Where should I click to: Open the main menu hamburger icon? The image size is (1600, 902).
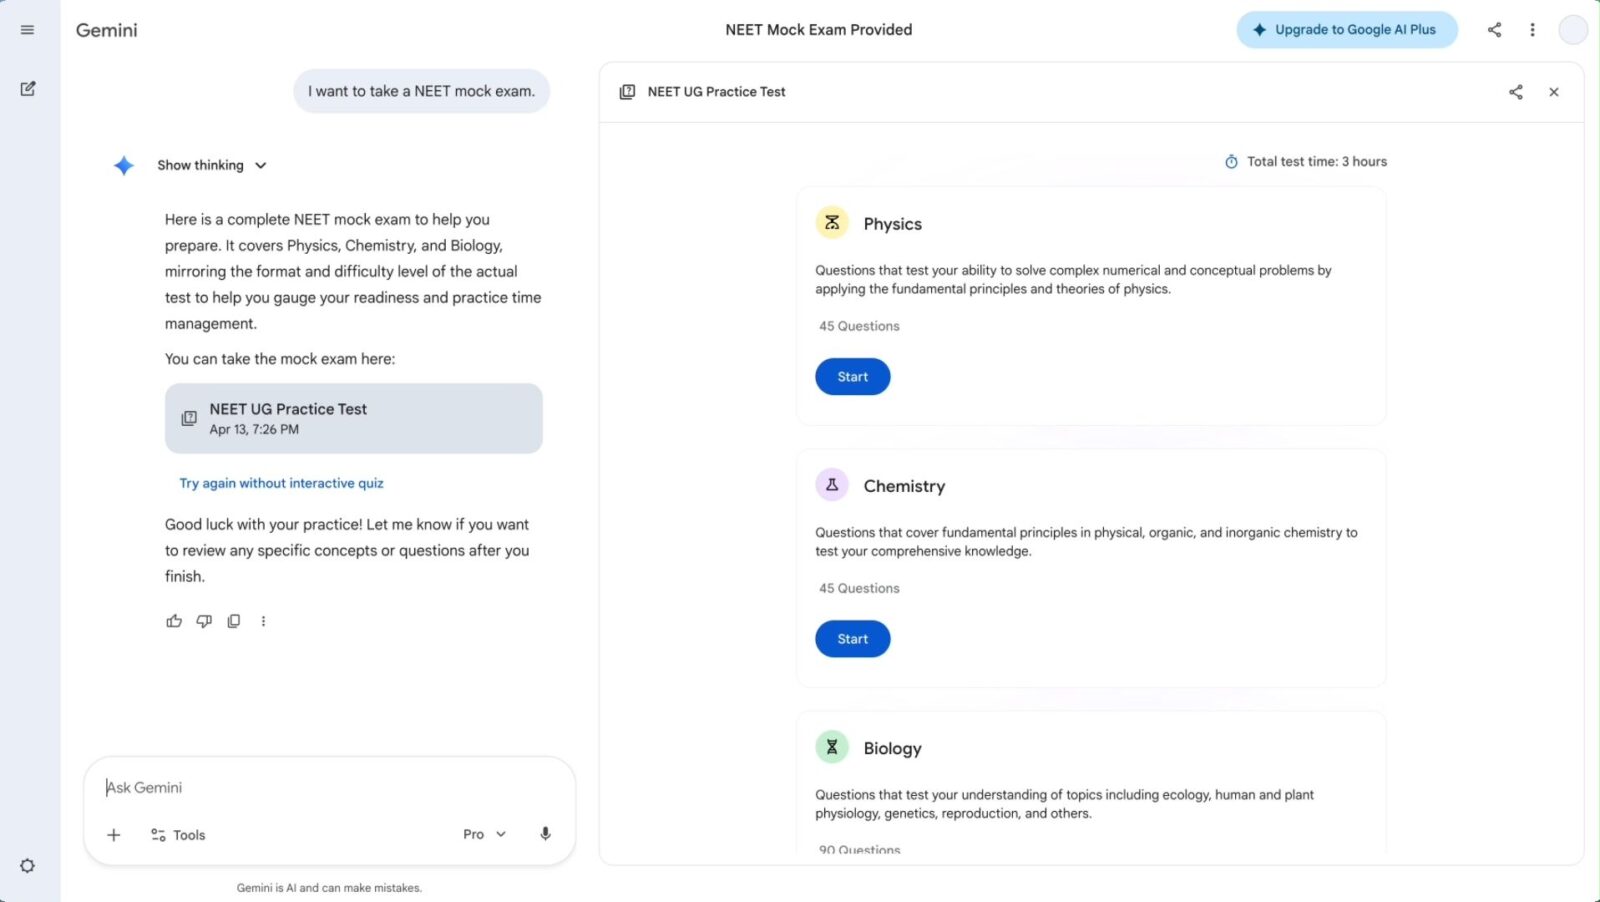(x=27, y=30)
